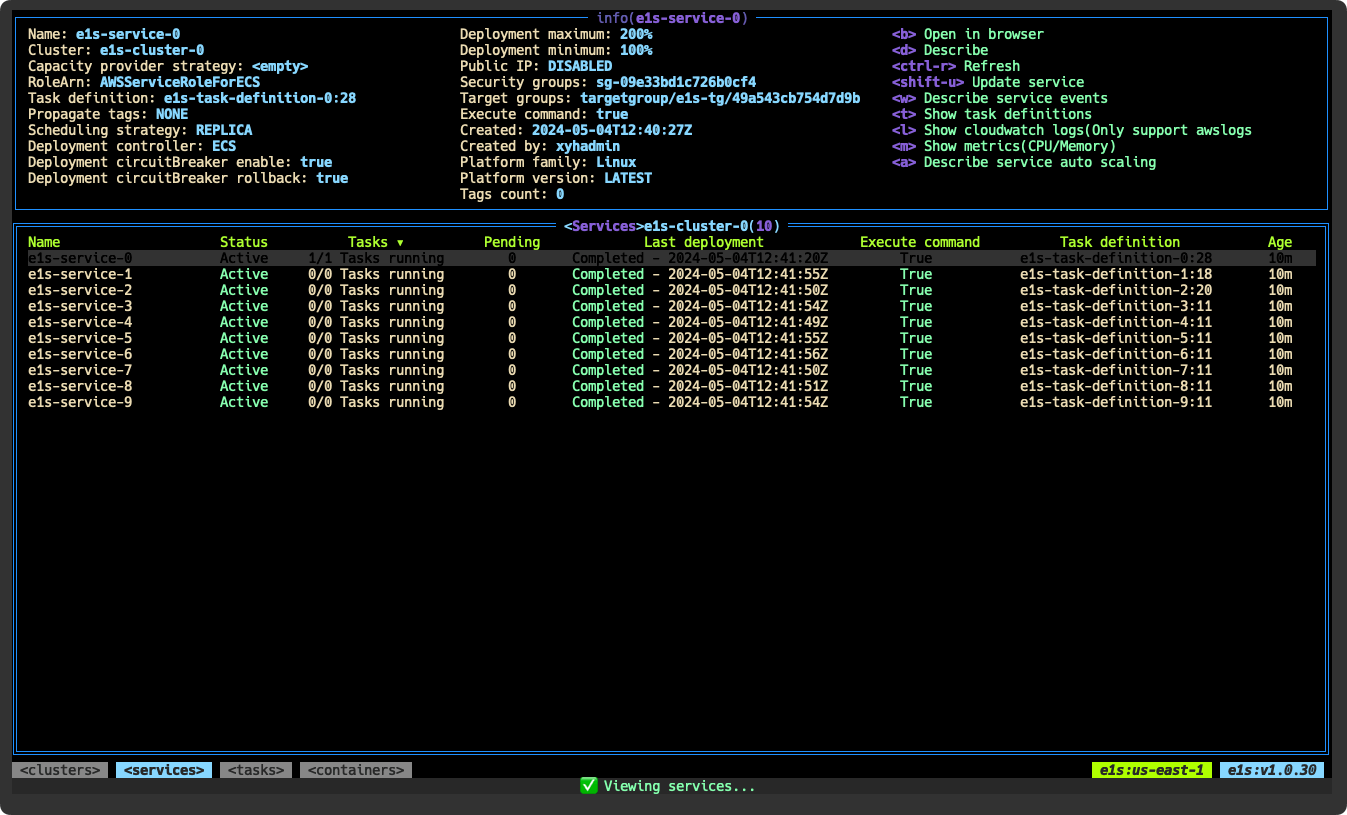This screenshot has width=1347, height=815.
Task: Select the e1s-service-9 row
Action: pos(672,402)
